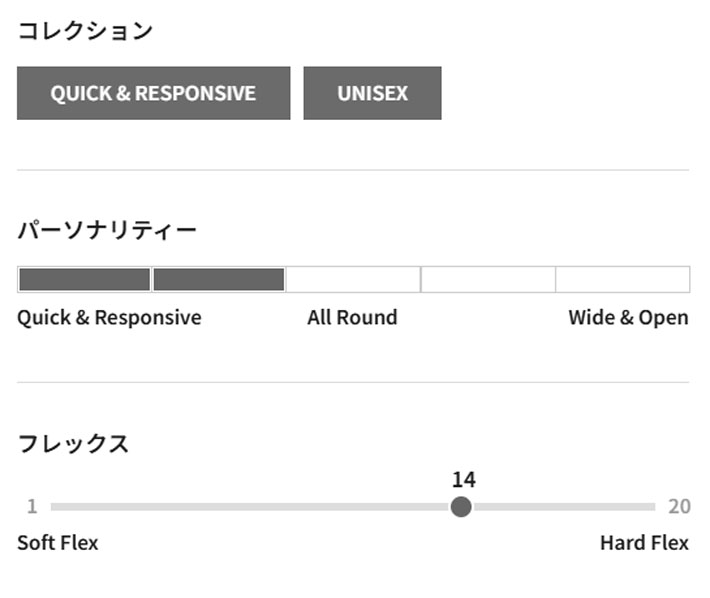This screenshot has width=710, height=598.
Task: Click the flex value 14 above slider
Action: pyautogui.click(x=463, y=479)
